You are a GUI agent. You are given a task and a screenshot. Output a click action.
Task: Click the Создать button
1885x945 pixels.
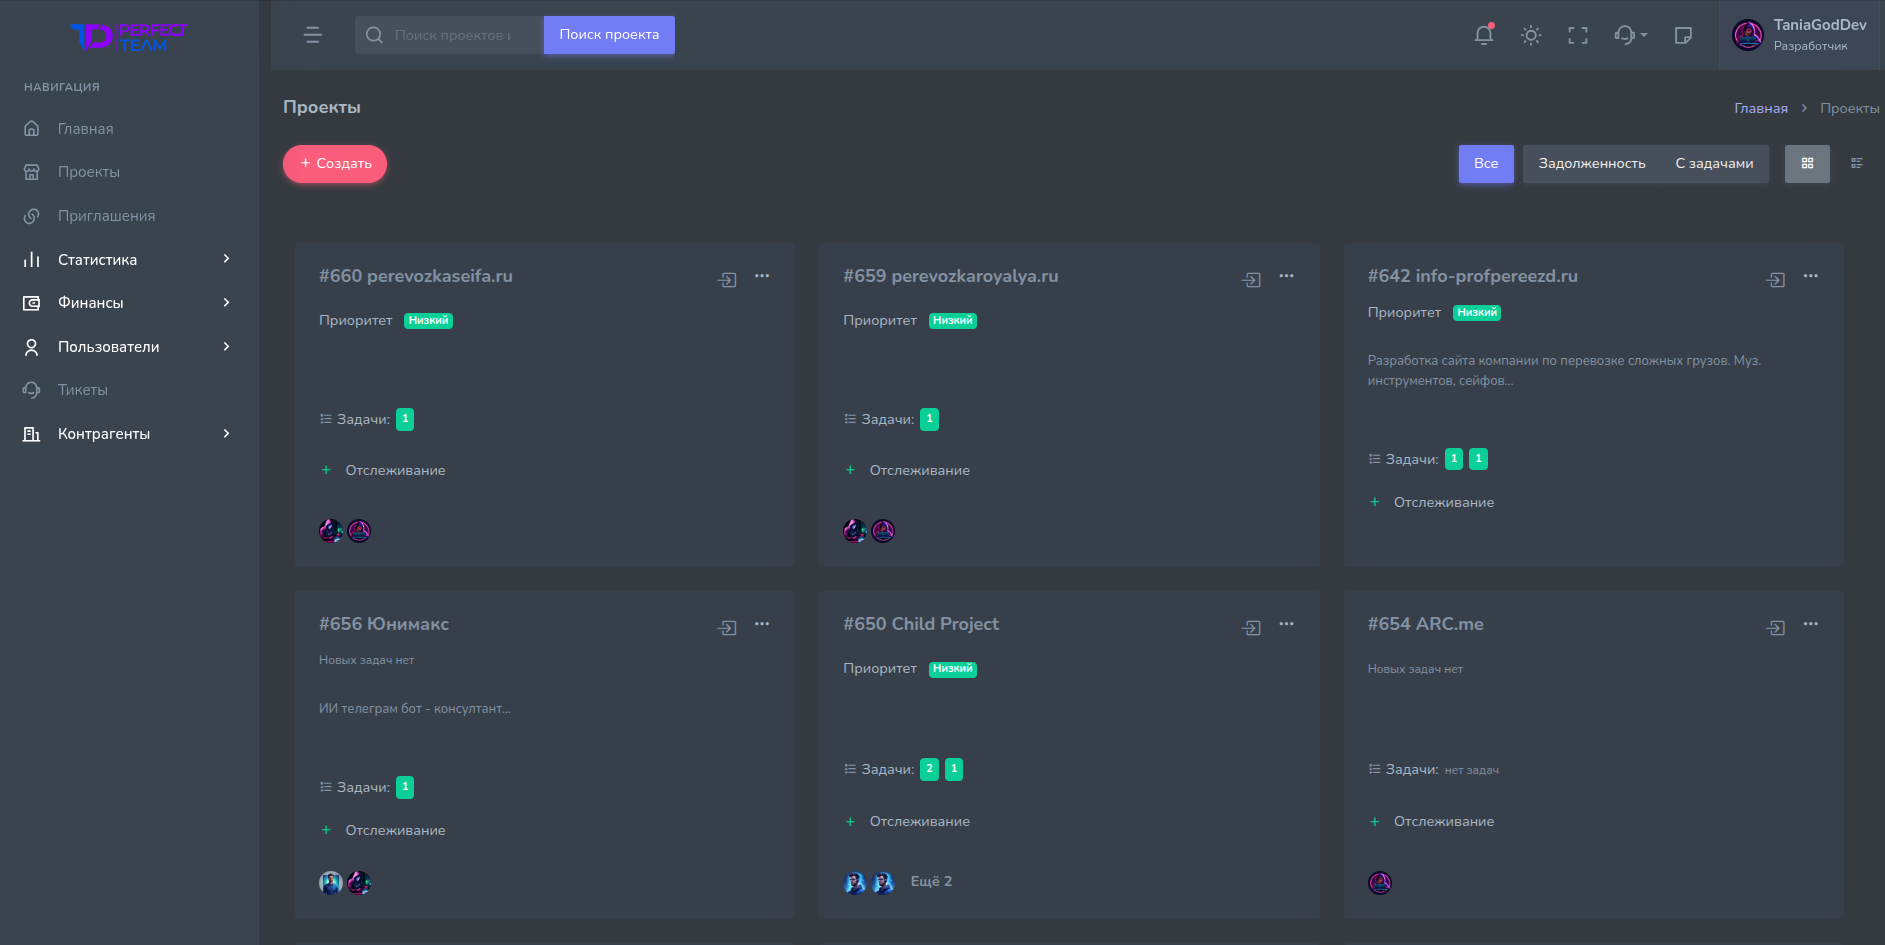(335, 164)
